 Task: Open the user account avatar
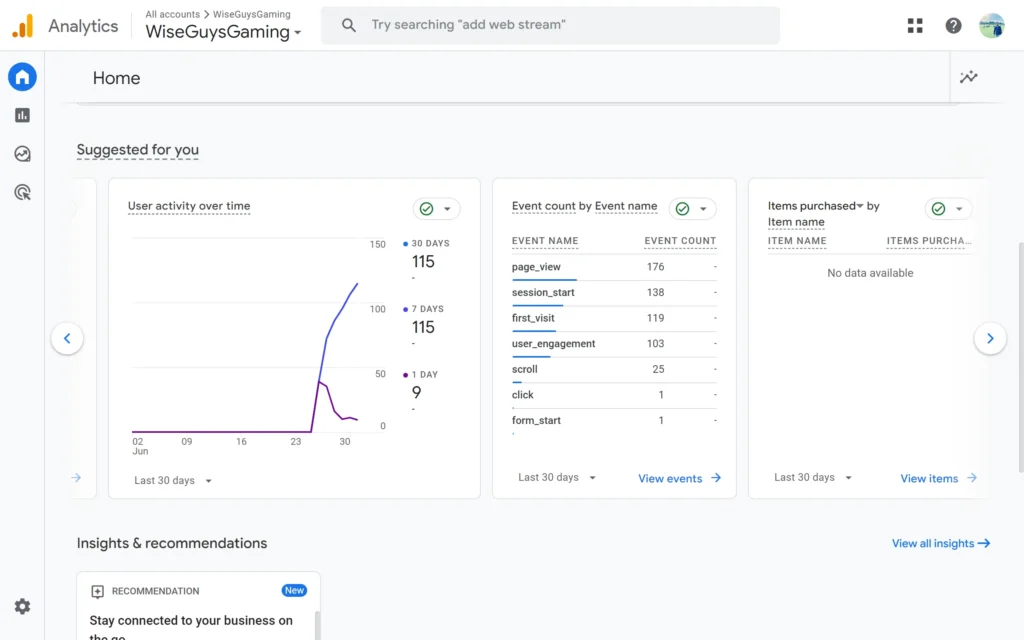tap(991, 26)
